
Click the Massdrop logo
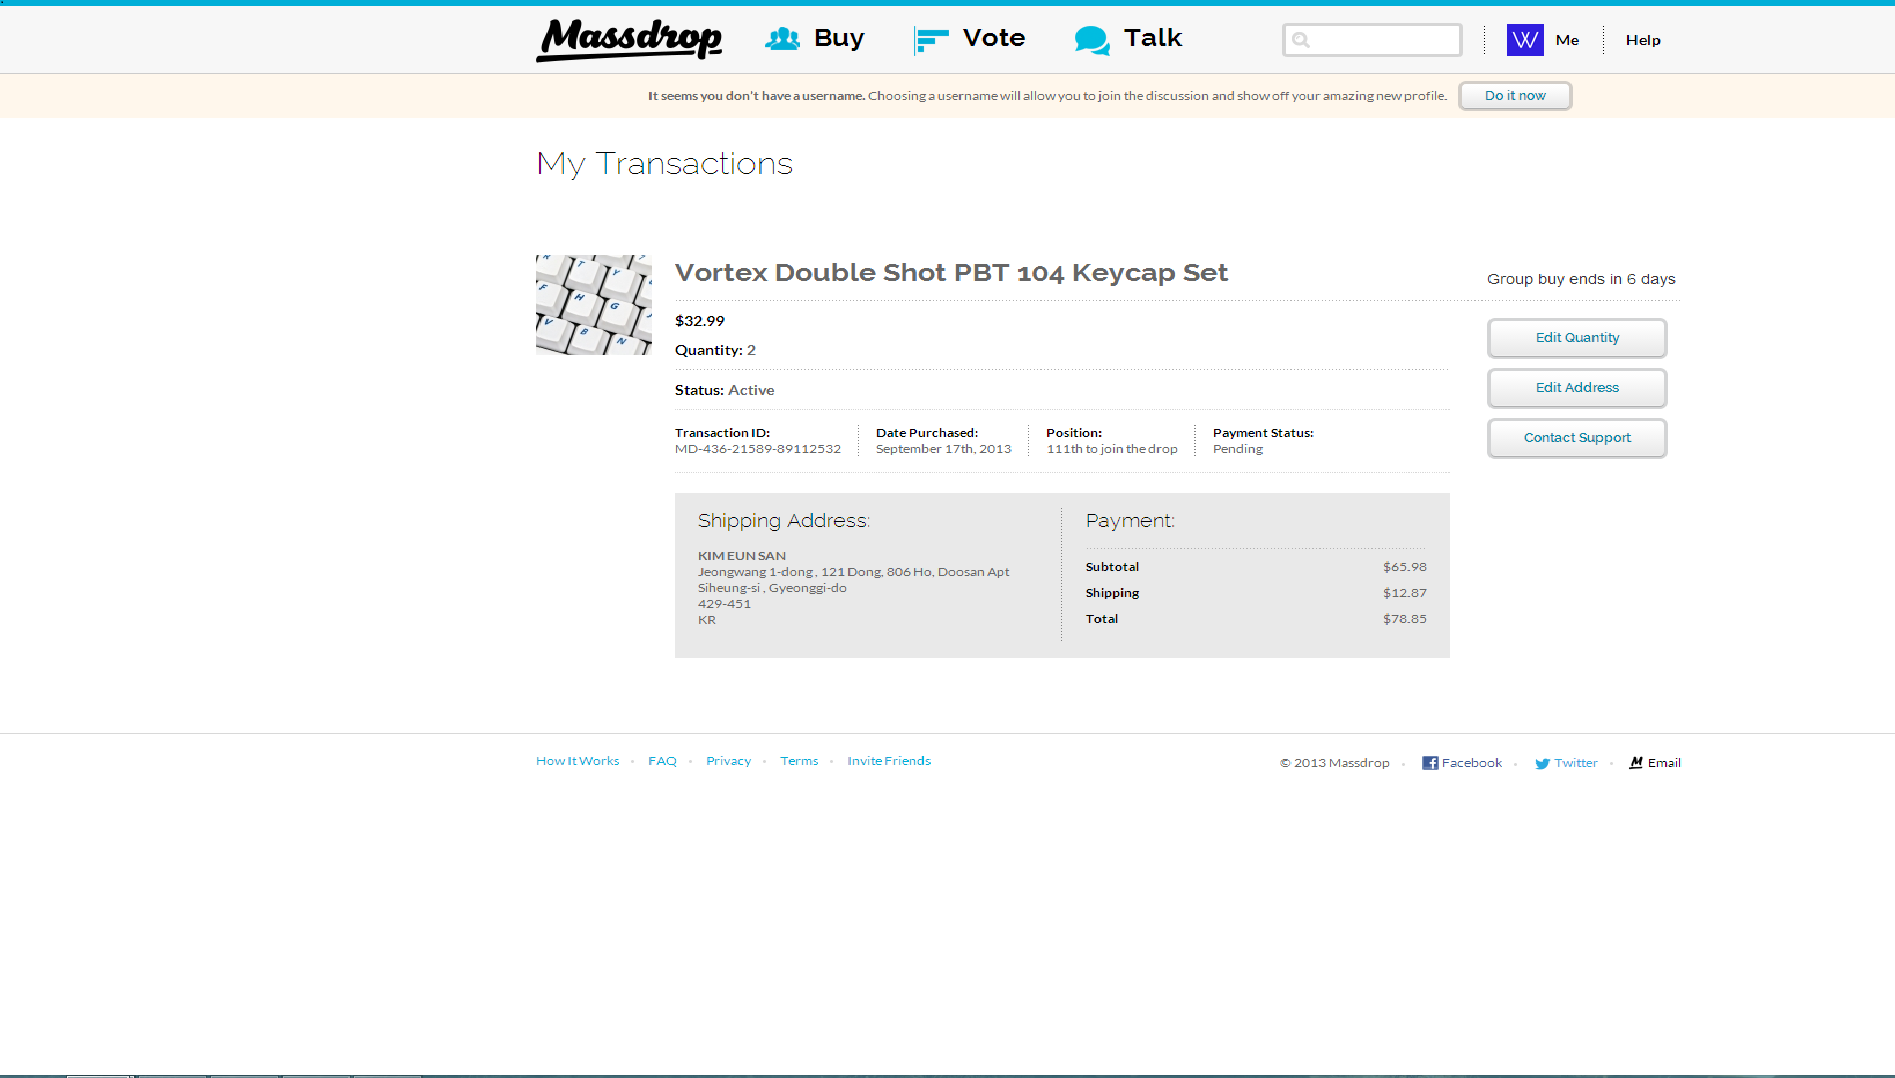pos(629,39)
